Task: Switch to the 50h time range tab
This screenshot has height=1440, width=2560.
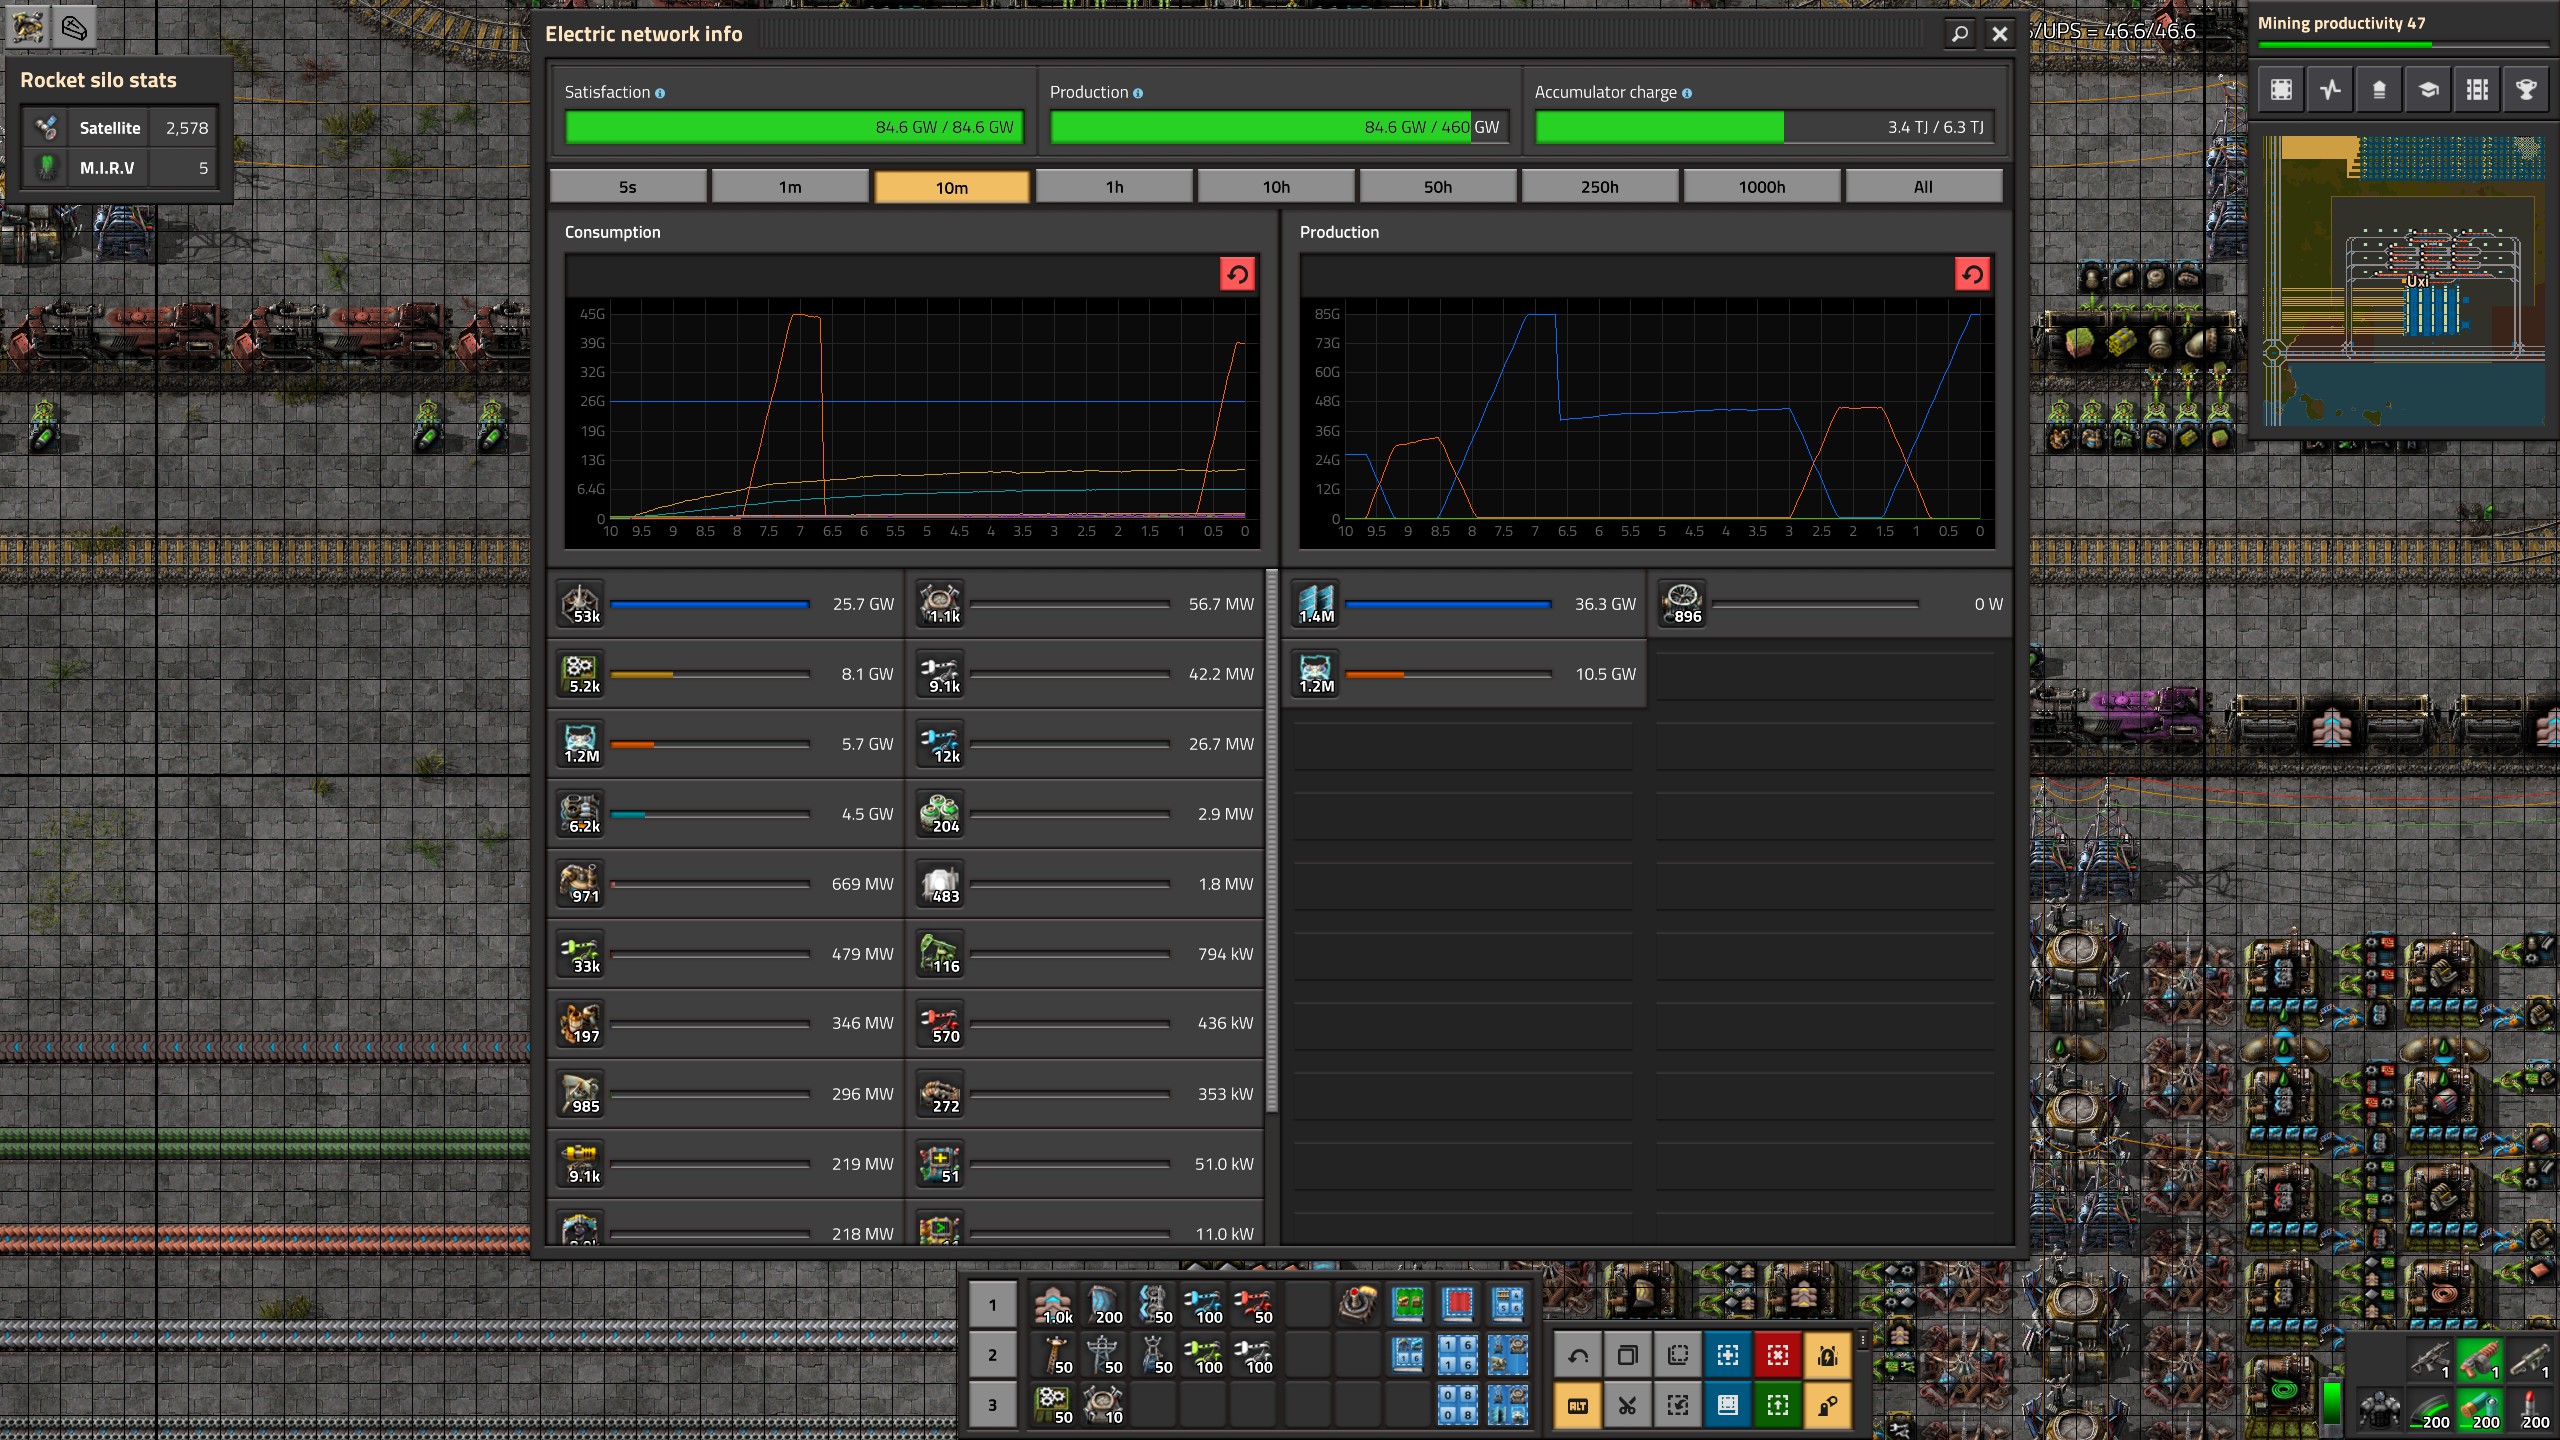Action: (x=1438, y=187)
